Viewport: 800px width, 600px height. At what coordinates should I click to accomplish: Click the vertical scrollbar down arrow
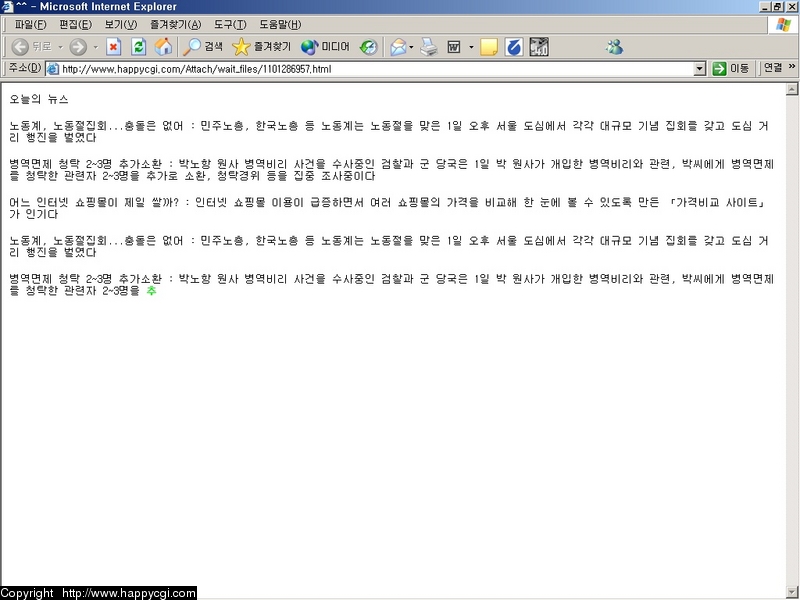click(792, 593)
